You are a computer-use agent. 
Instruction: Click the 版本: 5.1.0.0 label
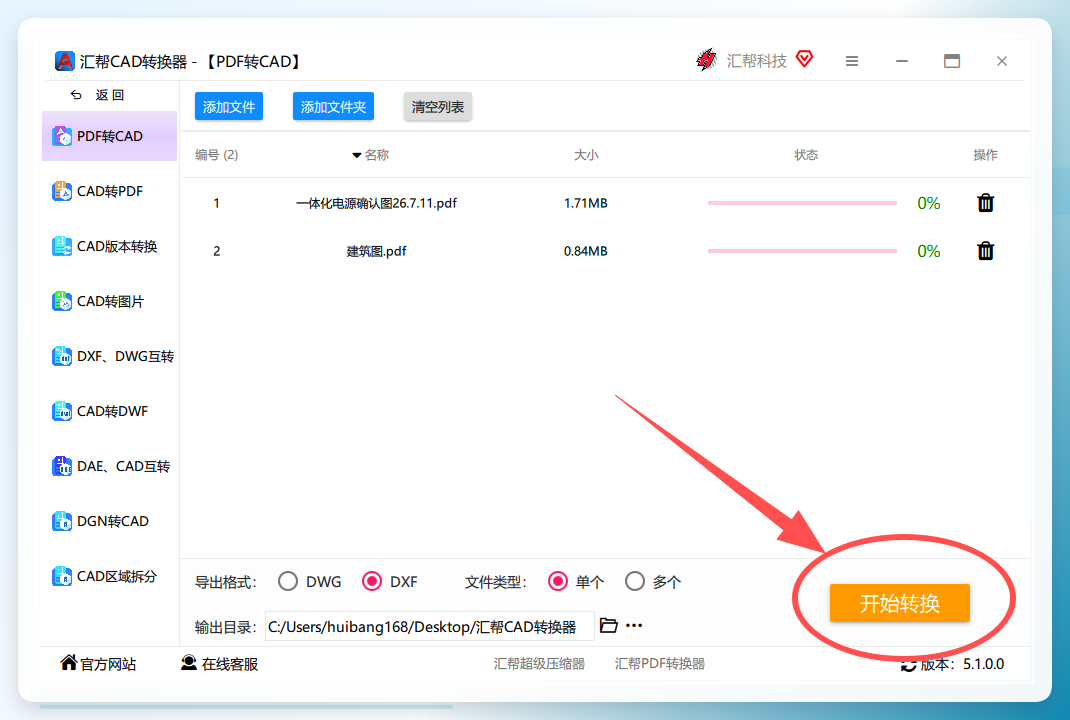[x=962, y=664]
